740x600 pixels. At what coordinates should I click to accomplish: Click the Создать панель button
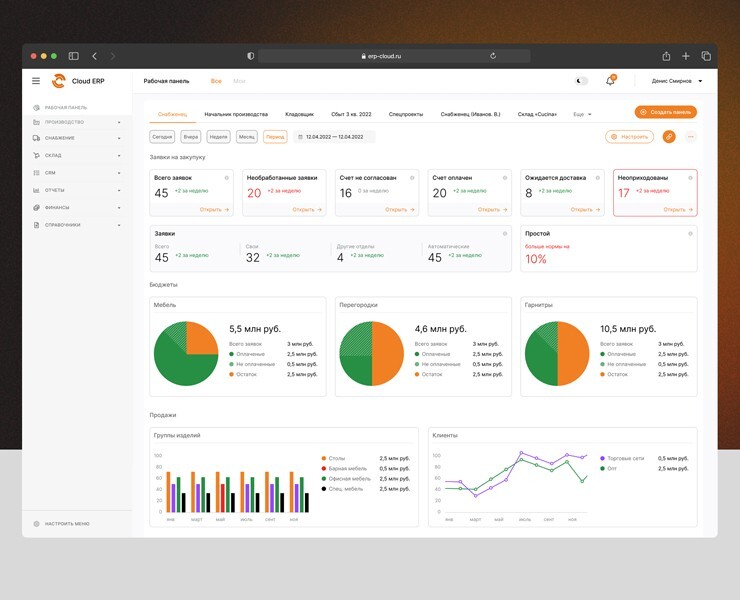tap(665, 112)
